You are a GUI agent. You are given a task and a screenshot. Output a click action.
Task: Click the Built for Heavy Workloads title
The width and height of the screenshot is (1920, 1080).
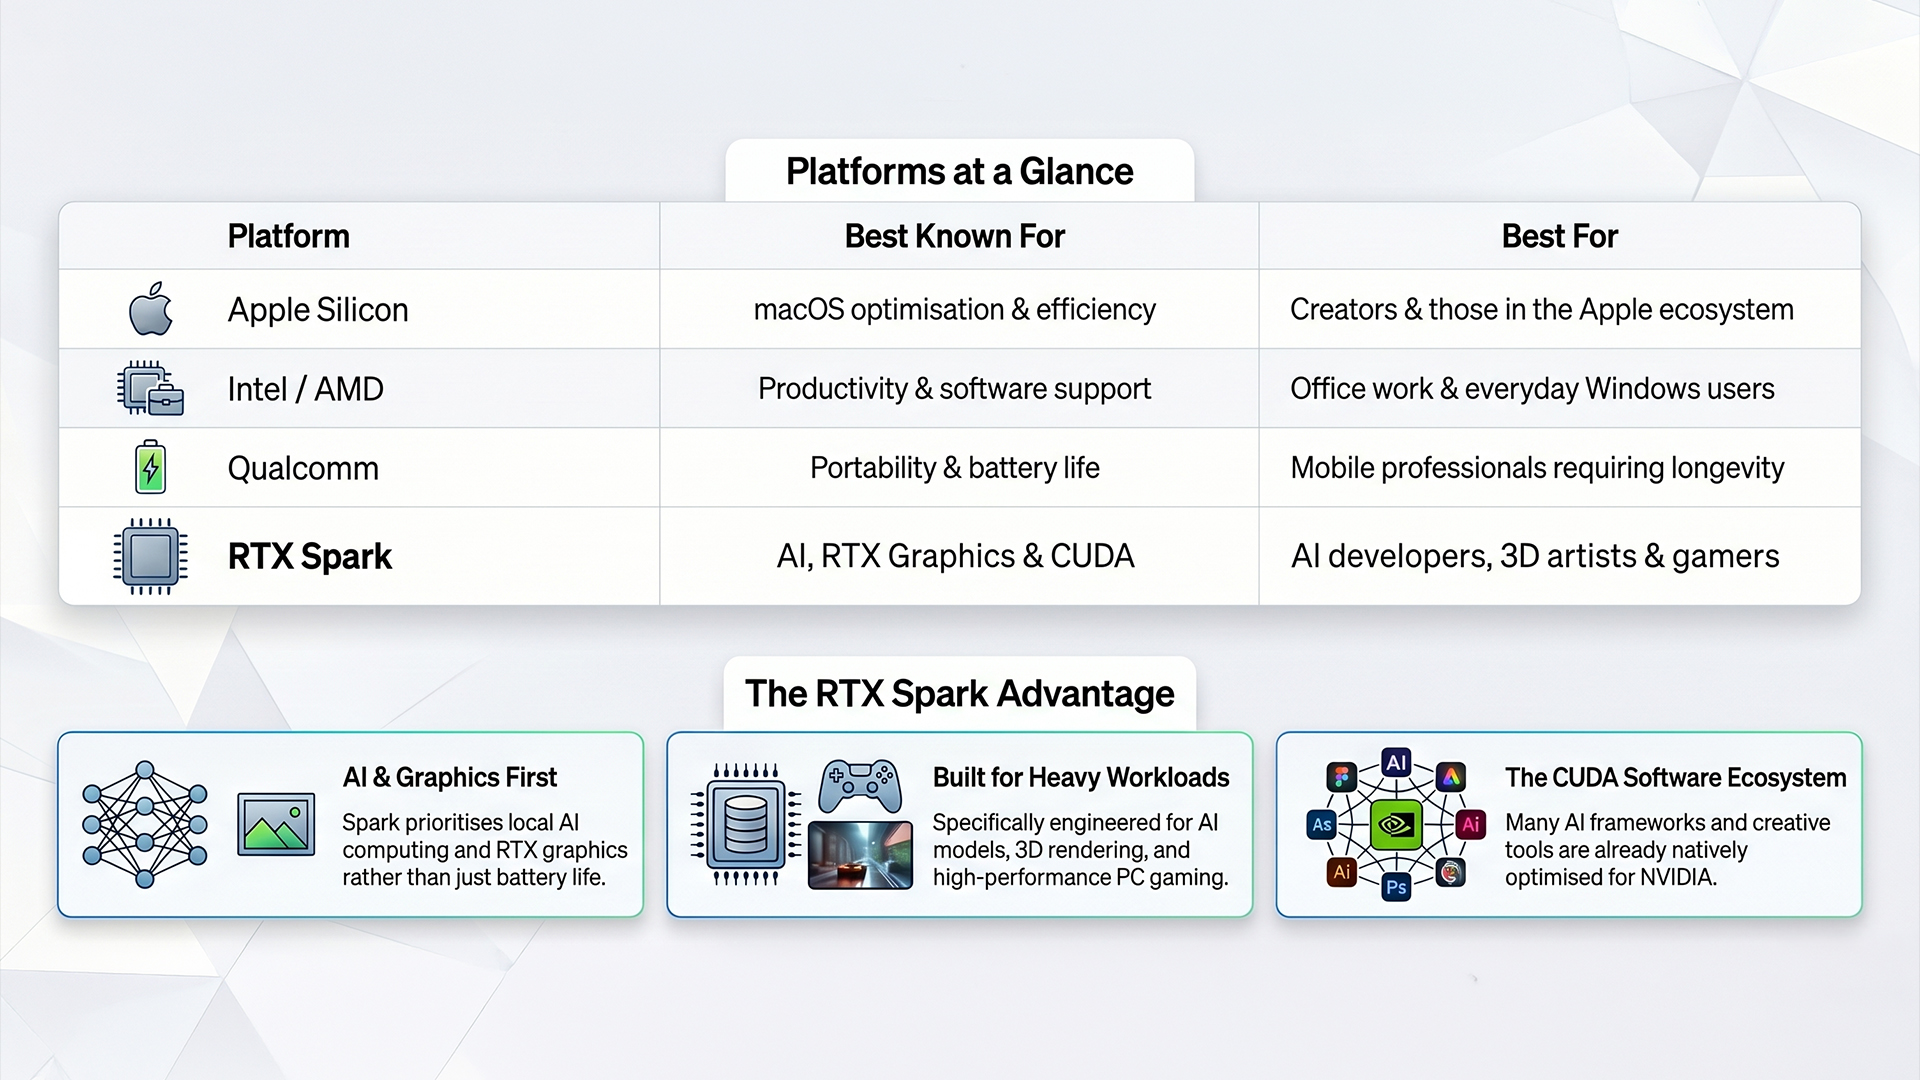point(1080,777)
